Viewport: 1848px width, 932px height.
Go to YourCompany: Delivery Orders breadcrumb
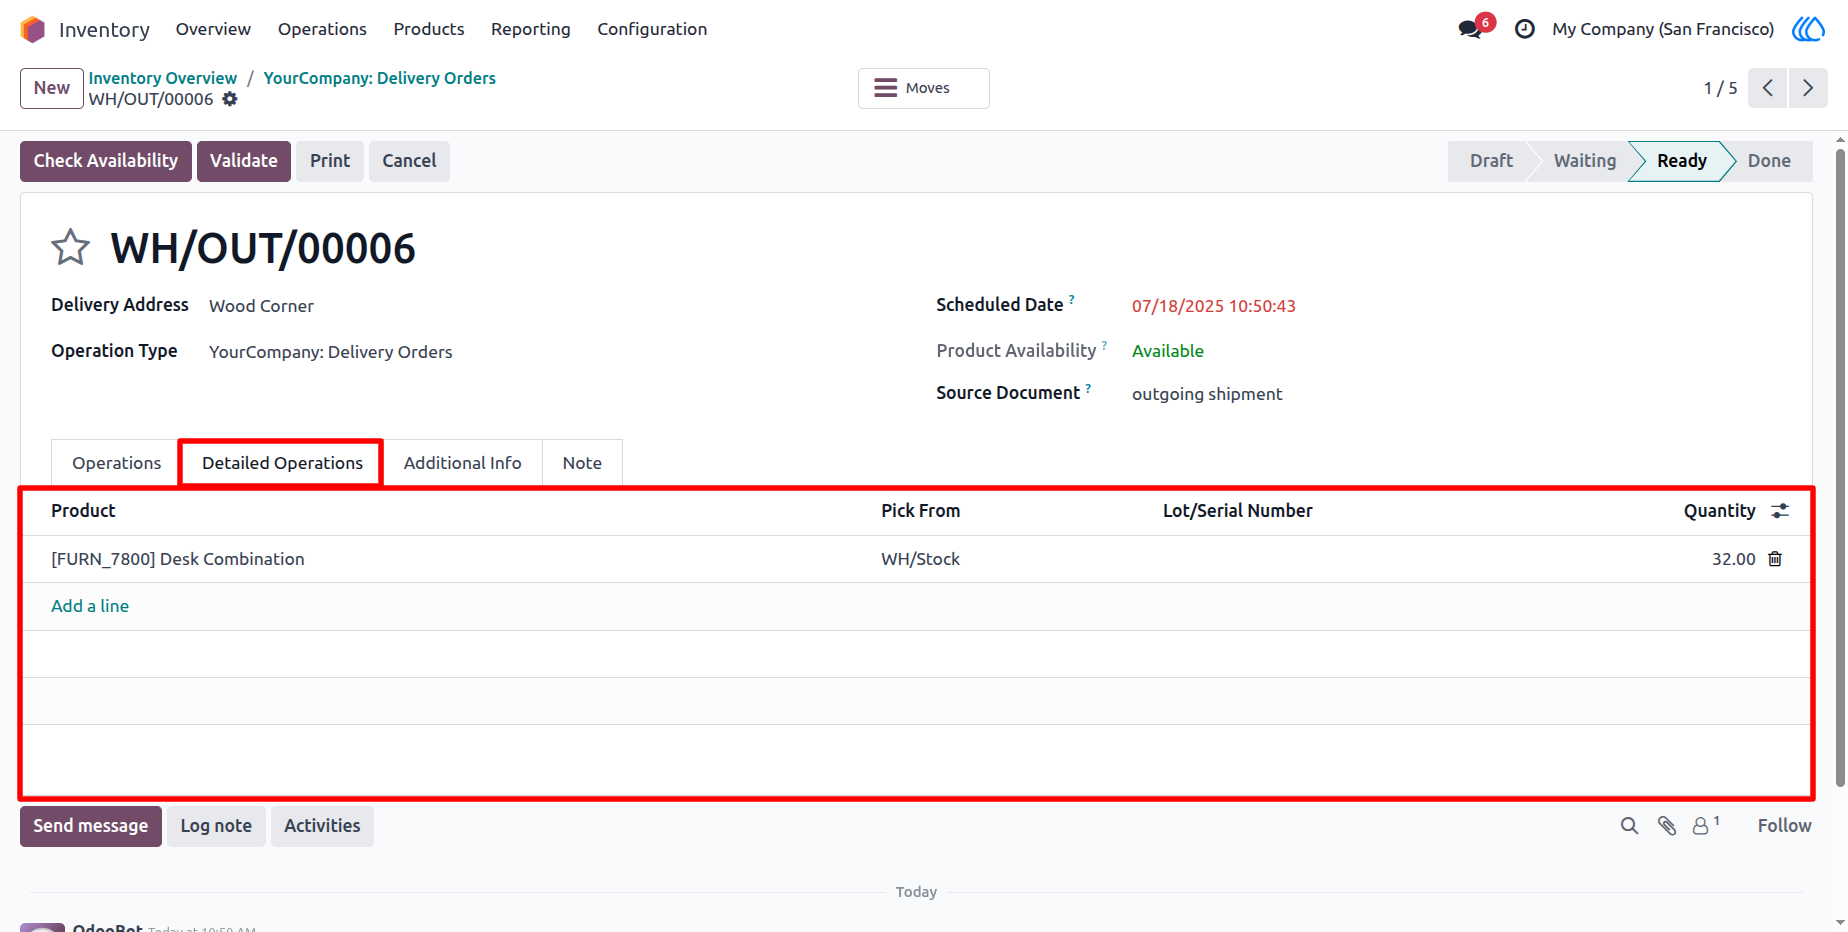[380, 78]
